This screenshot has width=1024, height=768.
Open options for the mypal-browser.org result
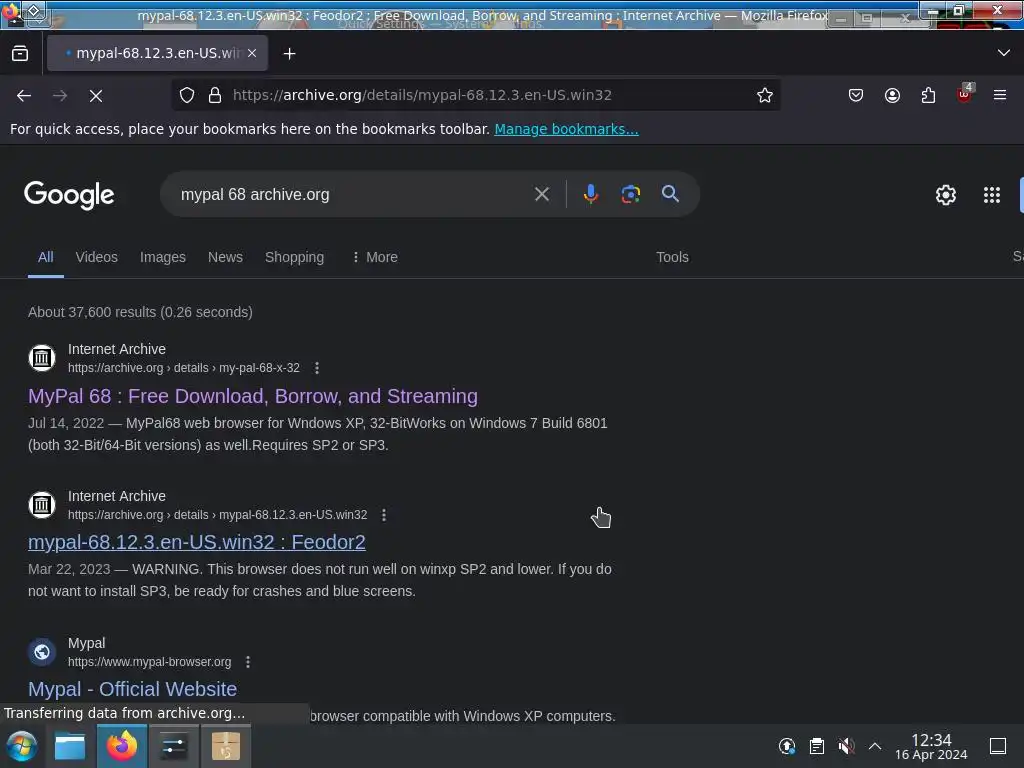point(248,662)
